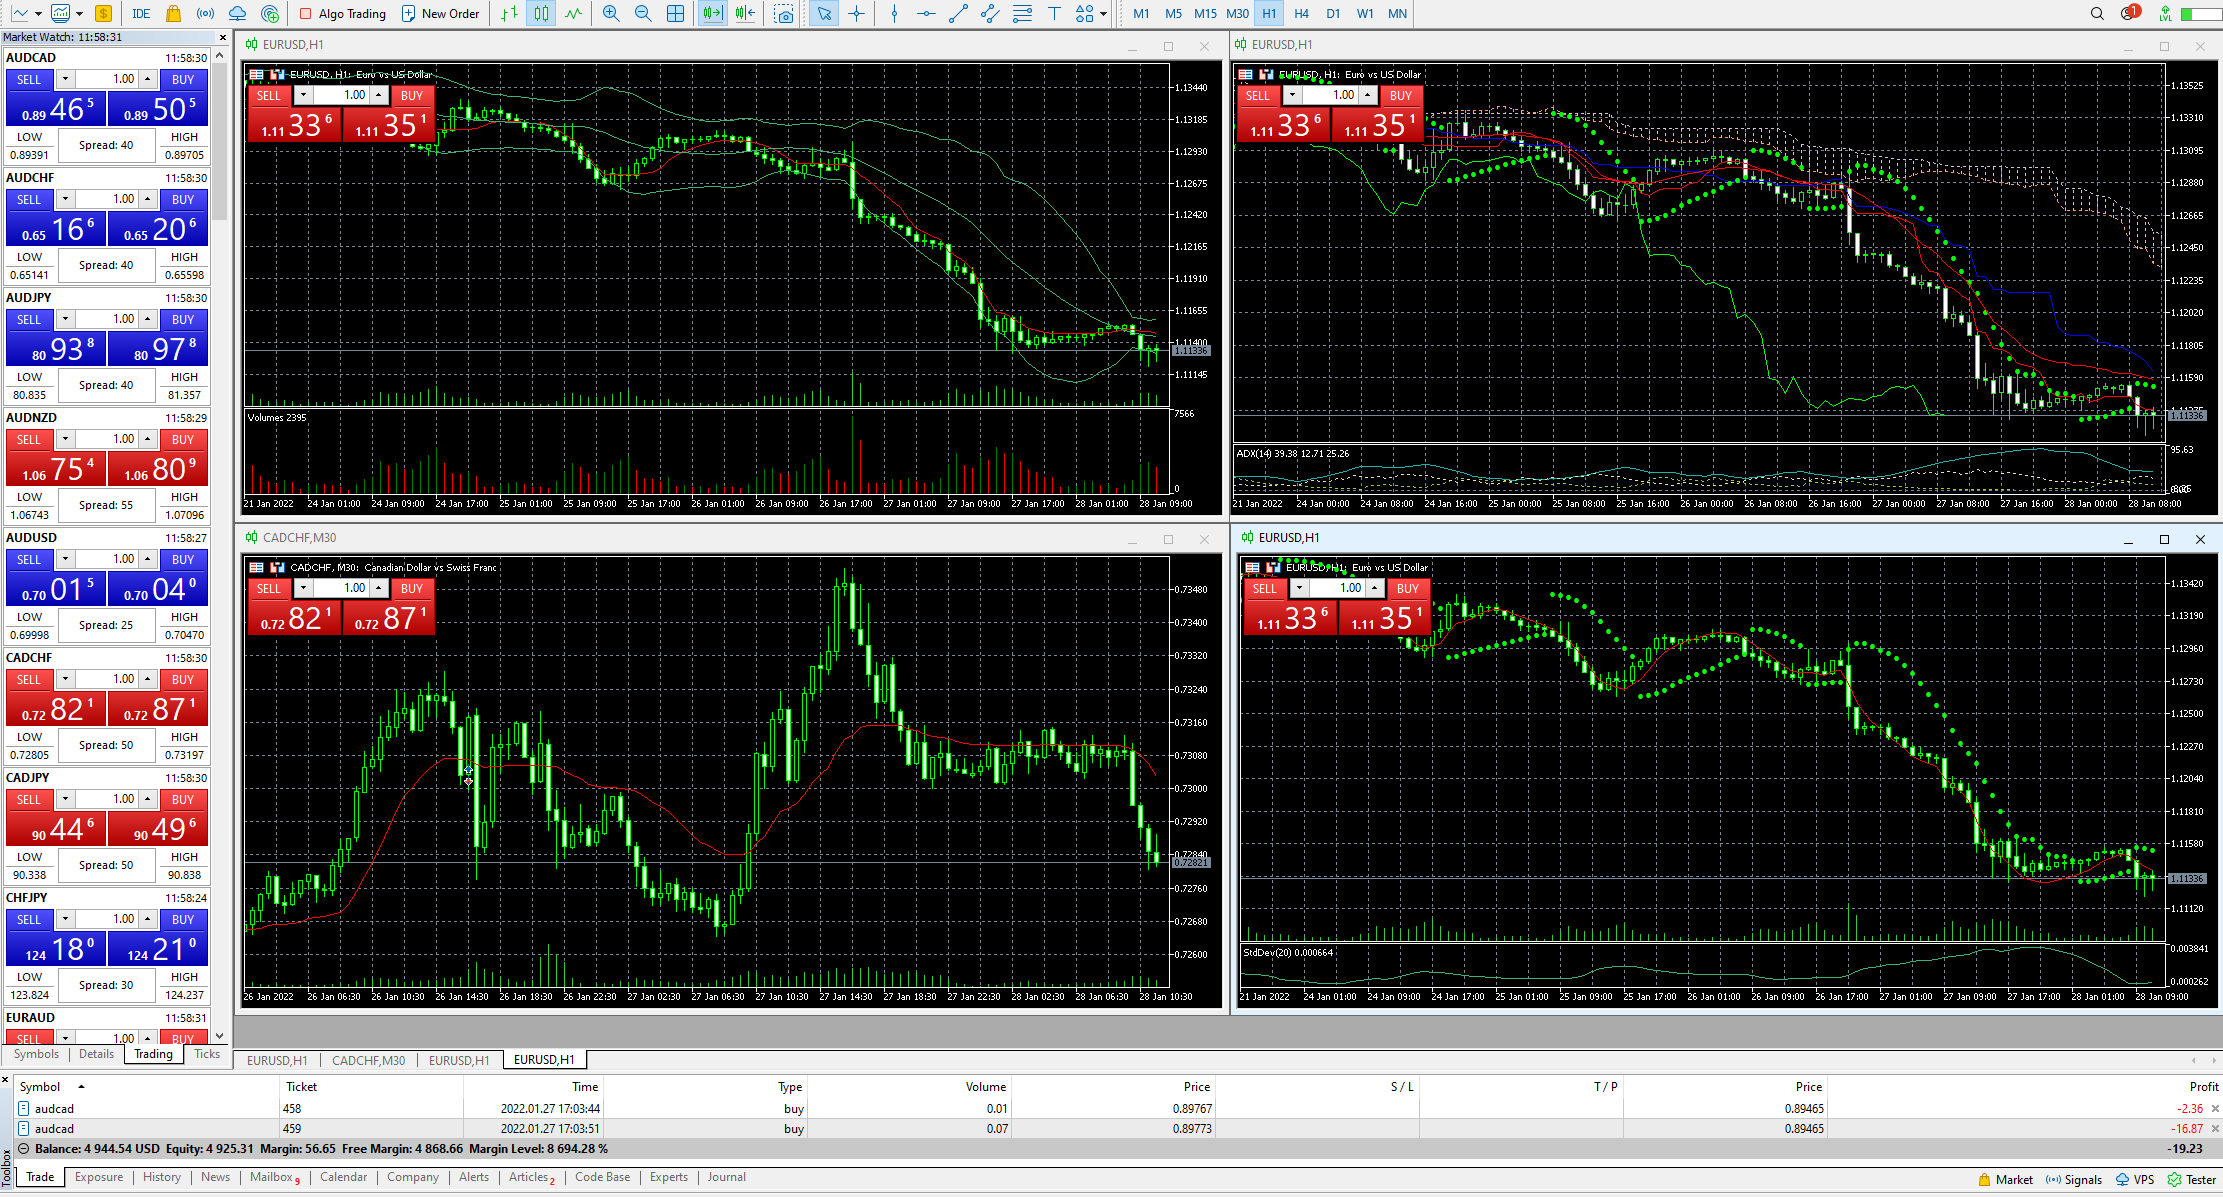Insert Fibonacci retracement lines tool
This screenshot has width=2223, height=1197.
1022,14
